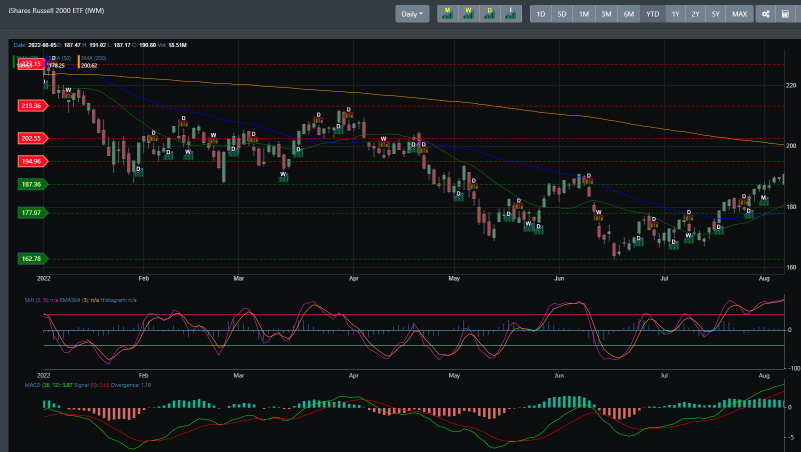Show the 5Y time range
The height and width of the screenshot is (452, 801).
point(716,14)
